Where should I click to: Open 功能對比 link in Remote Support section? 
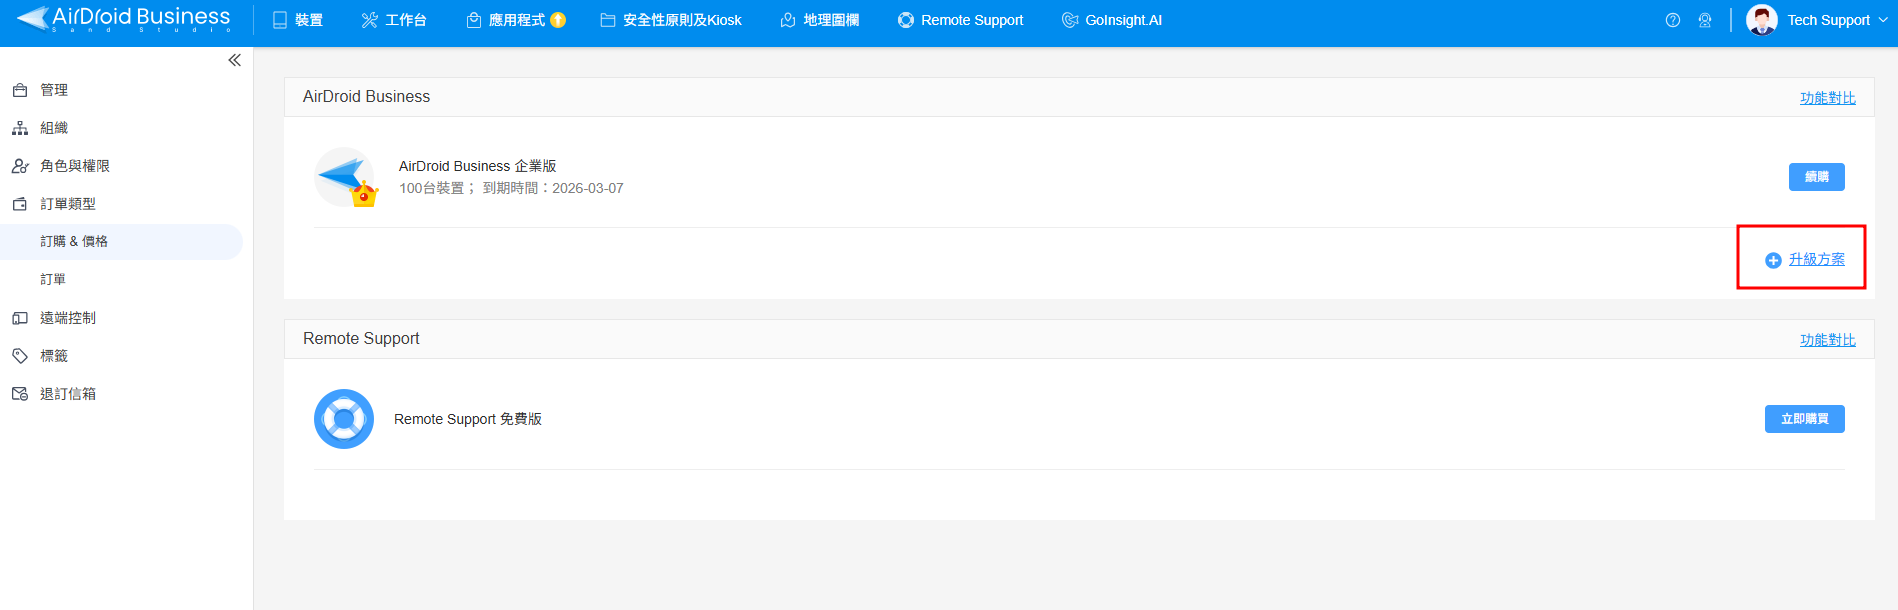1827,340
